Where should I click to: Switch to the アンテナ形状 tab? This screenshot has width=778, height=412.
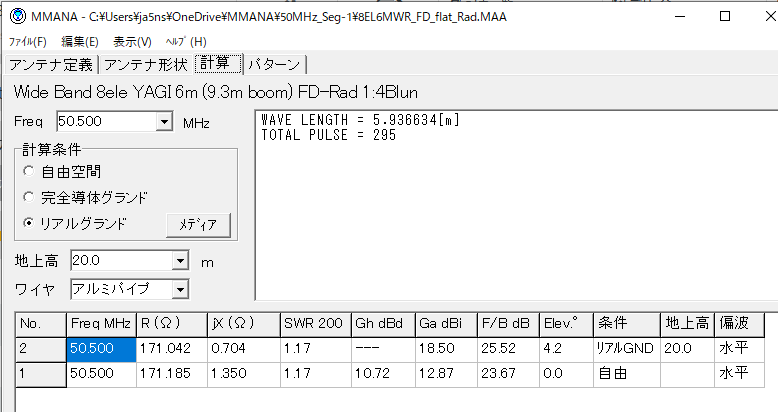click(x=145, y=65)
